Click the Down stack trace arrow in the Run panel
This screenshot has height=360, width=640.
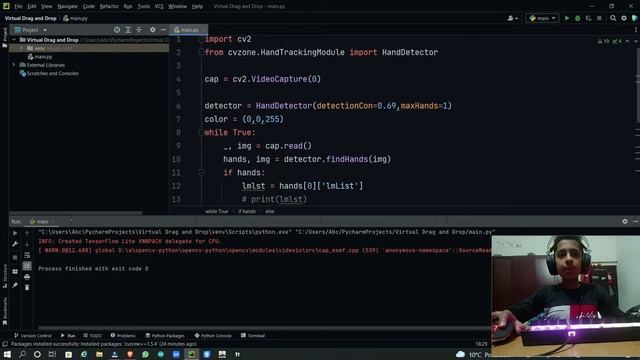(x=27, y=244)
